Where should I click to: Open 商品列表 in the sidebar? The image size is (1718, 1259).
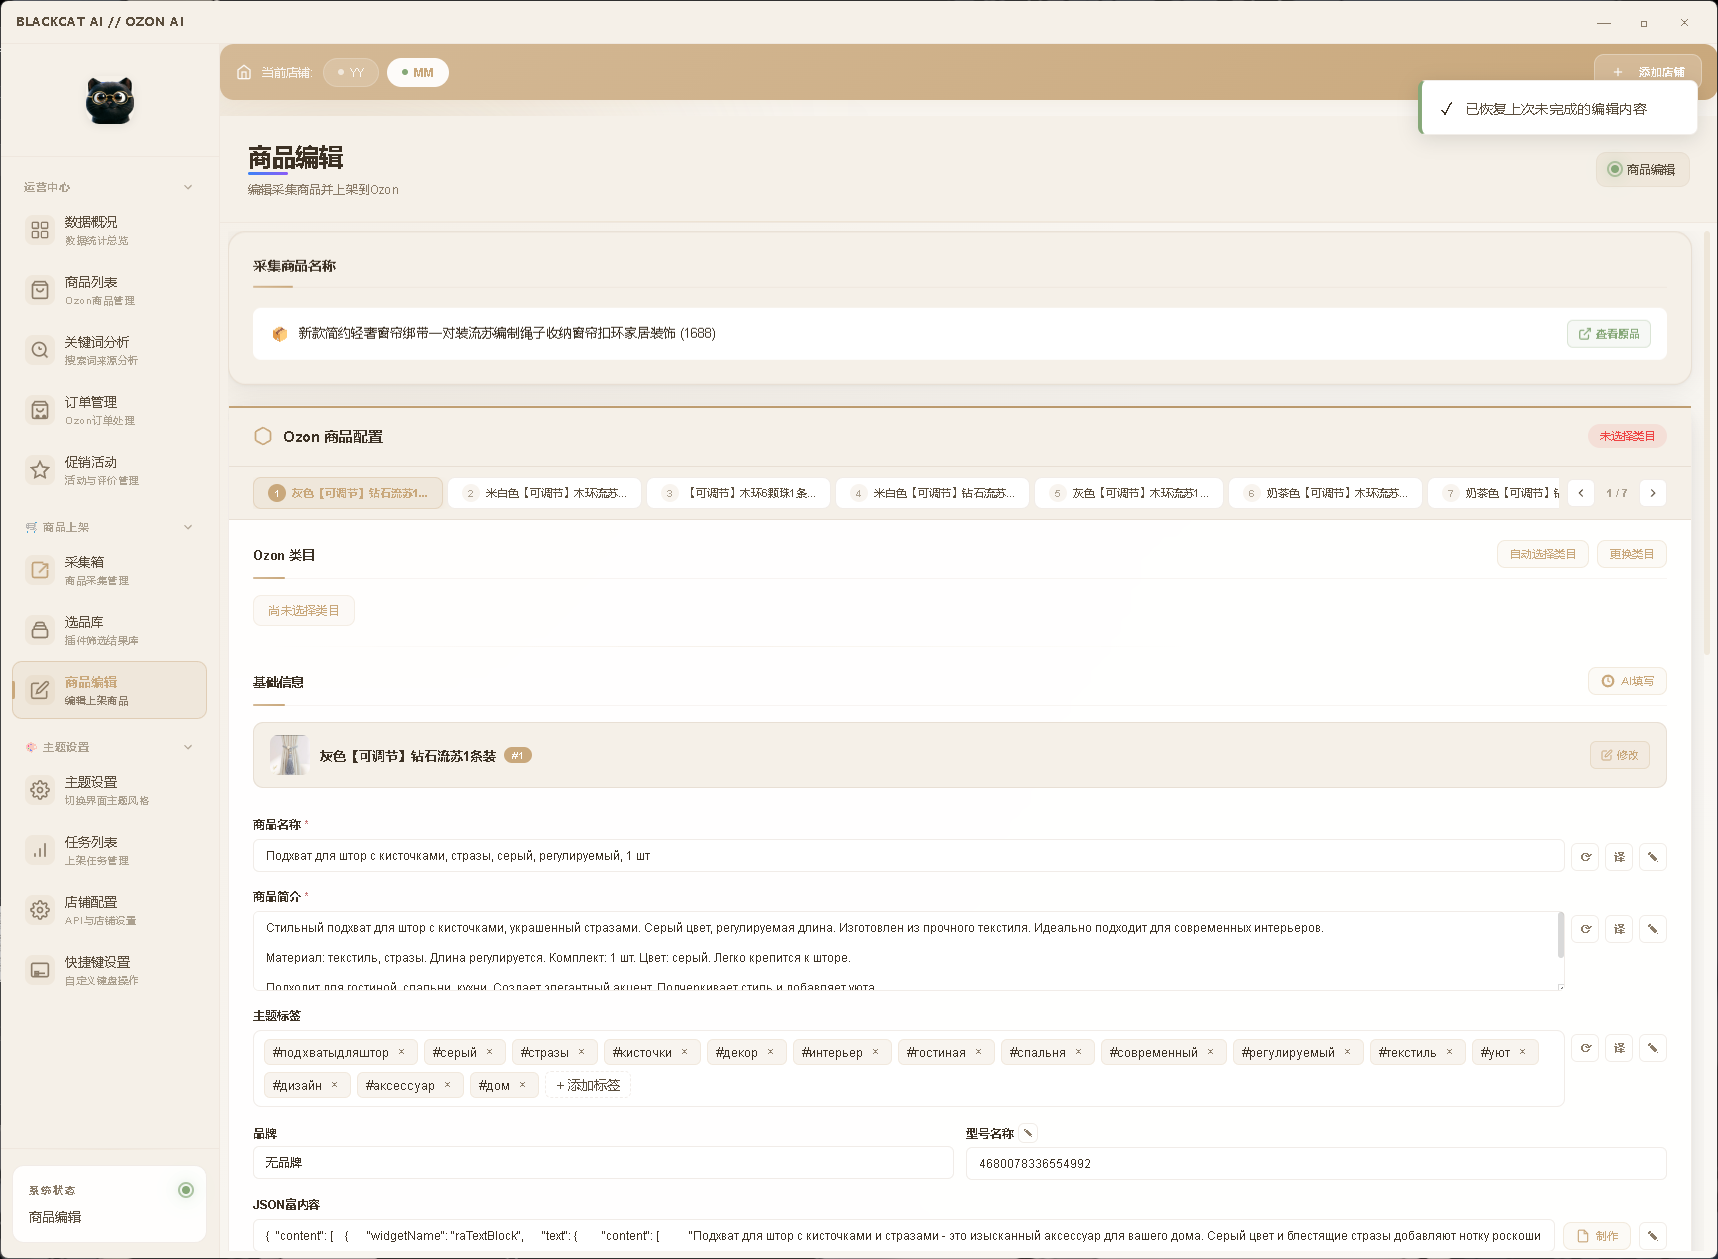tap(110, 290)
